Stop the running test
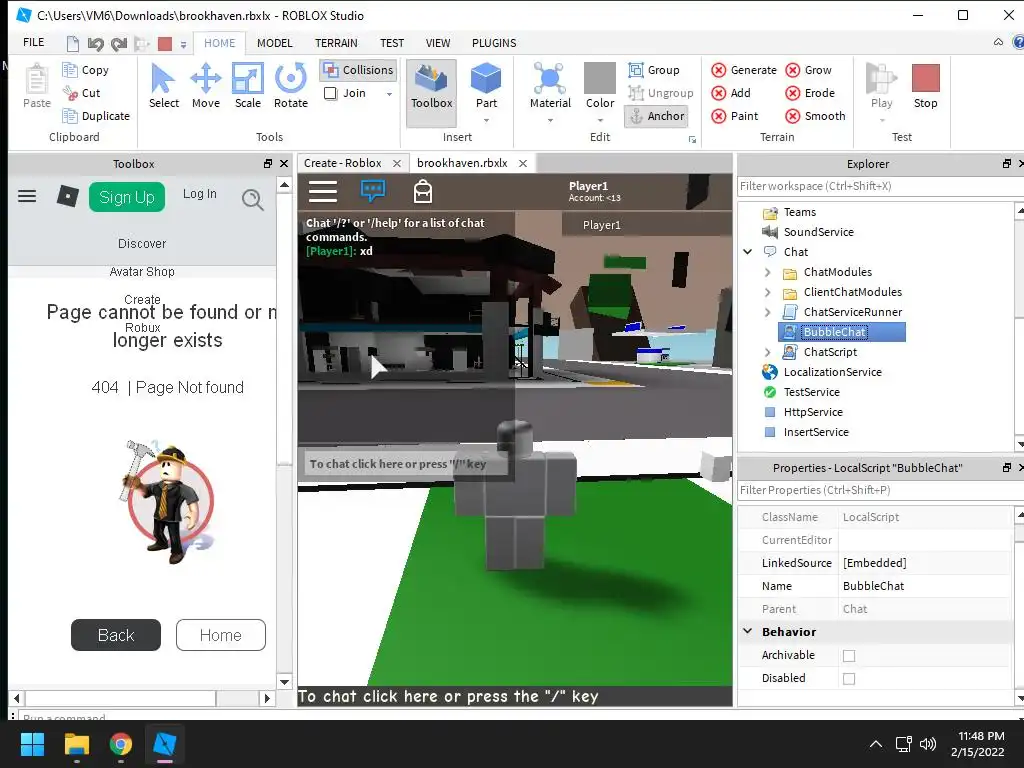 [925, 86]
